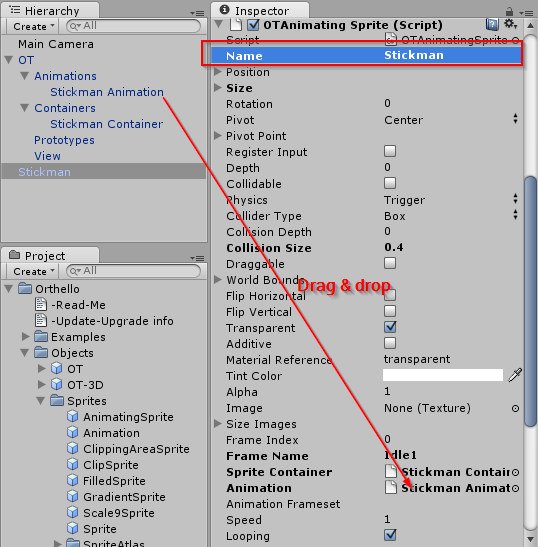The width and height of the screenshot is (538, 547).
Task: Switch to the Hierarchy tab
Action: pos(50,10)
